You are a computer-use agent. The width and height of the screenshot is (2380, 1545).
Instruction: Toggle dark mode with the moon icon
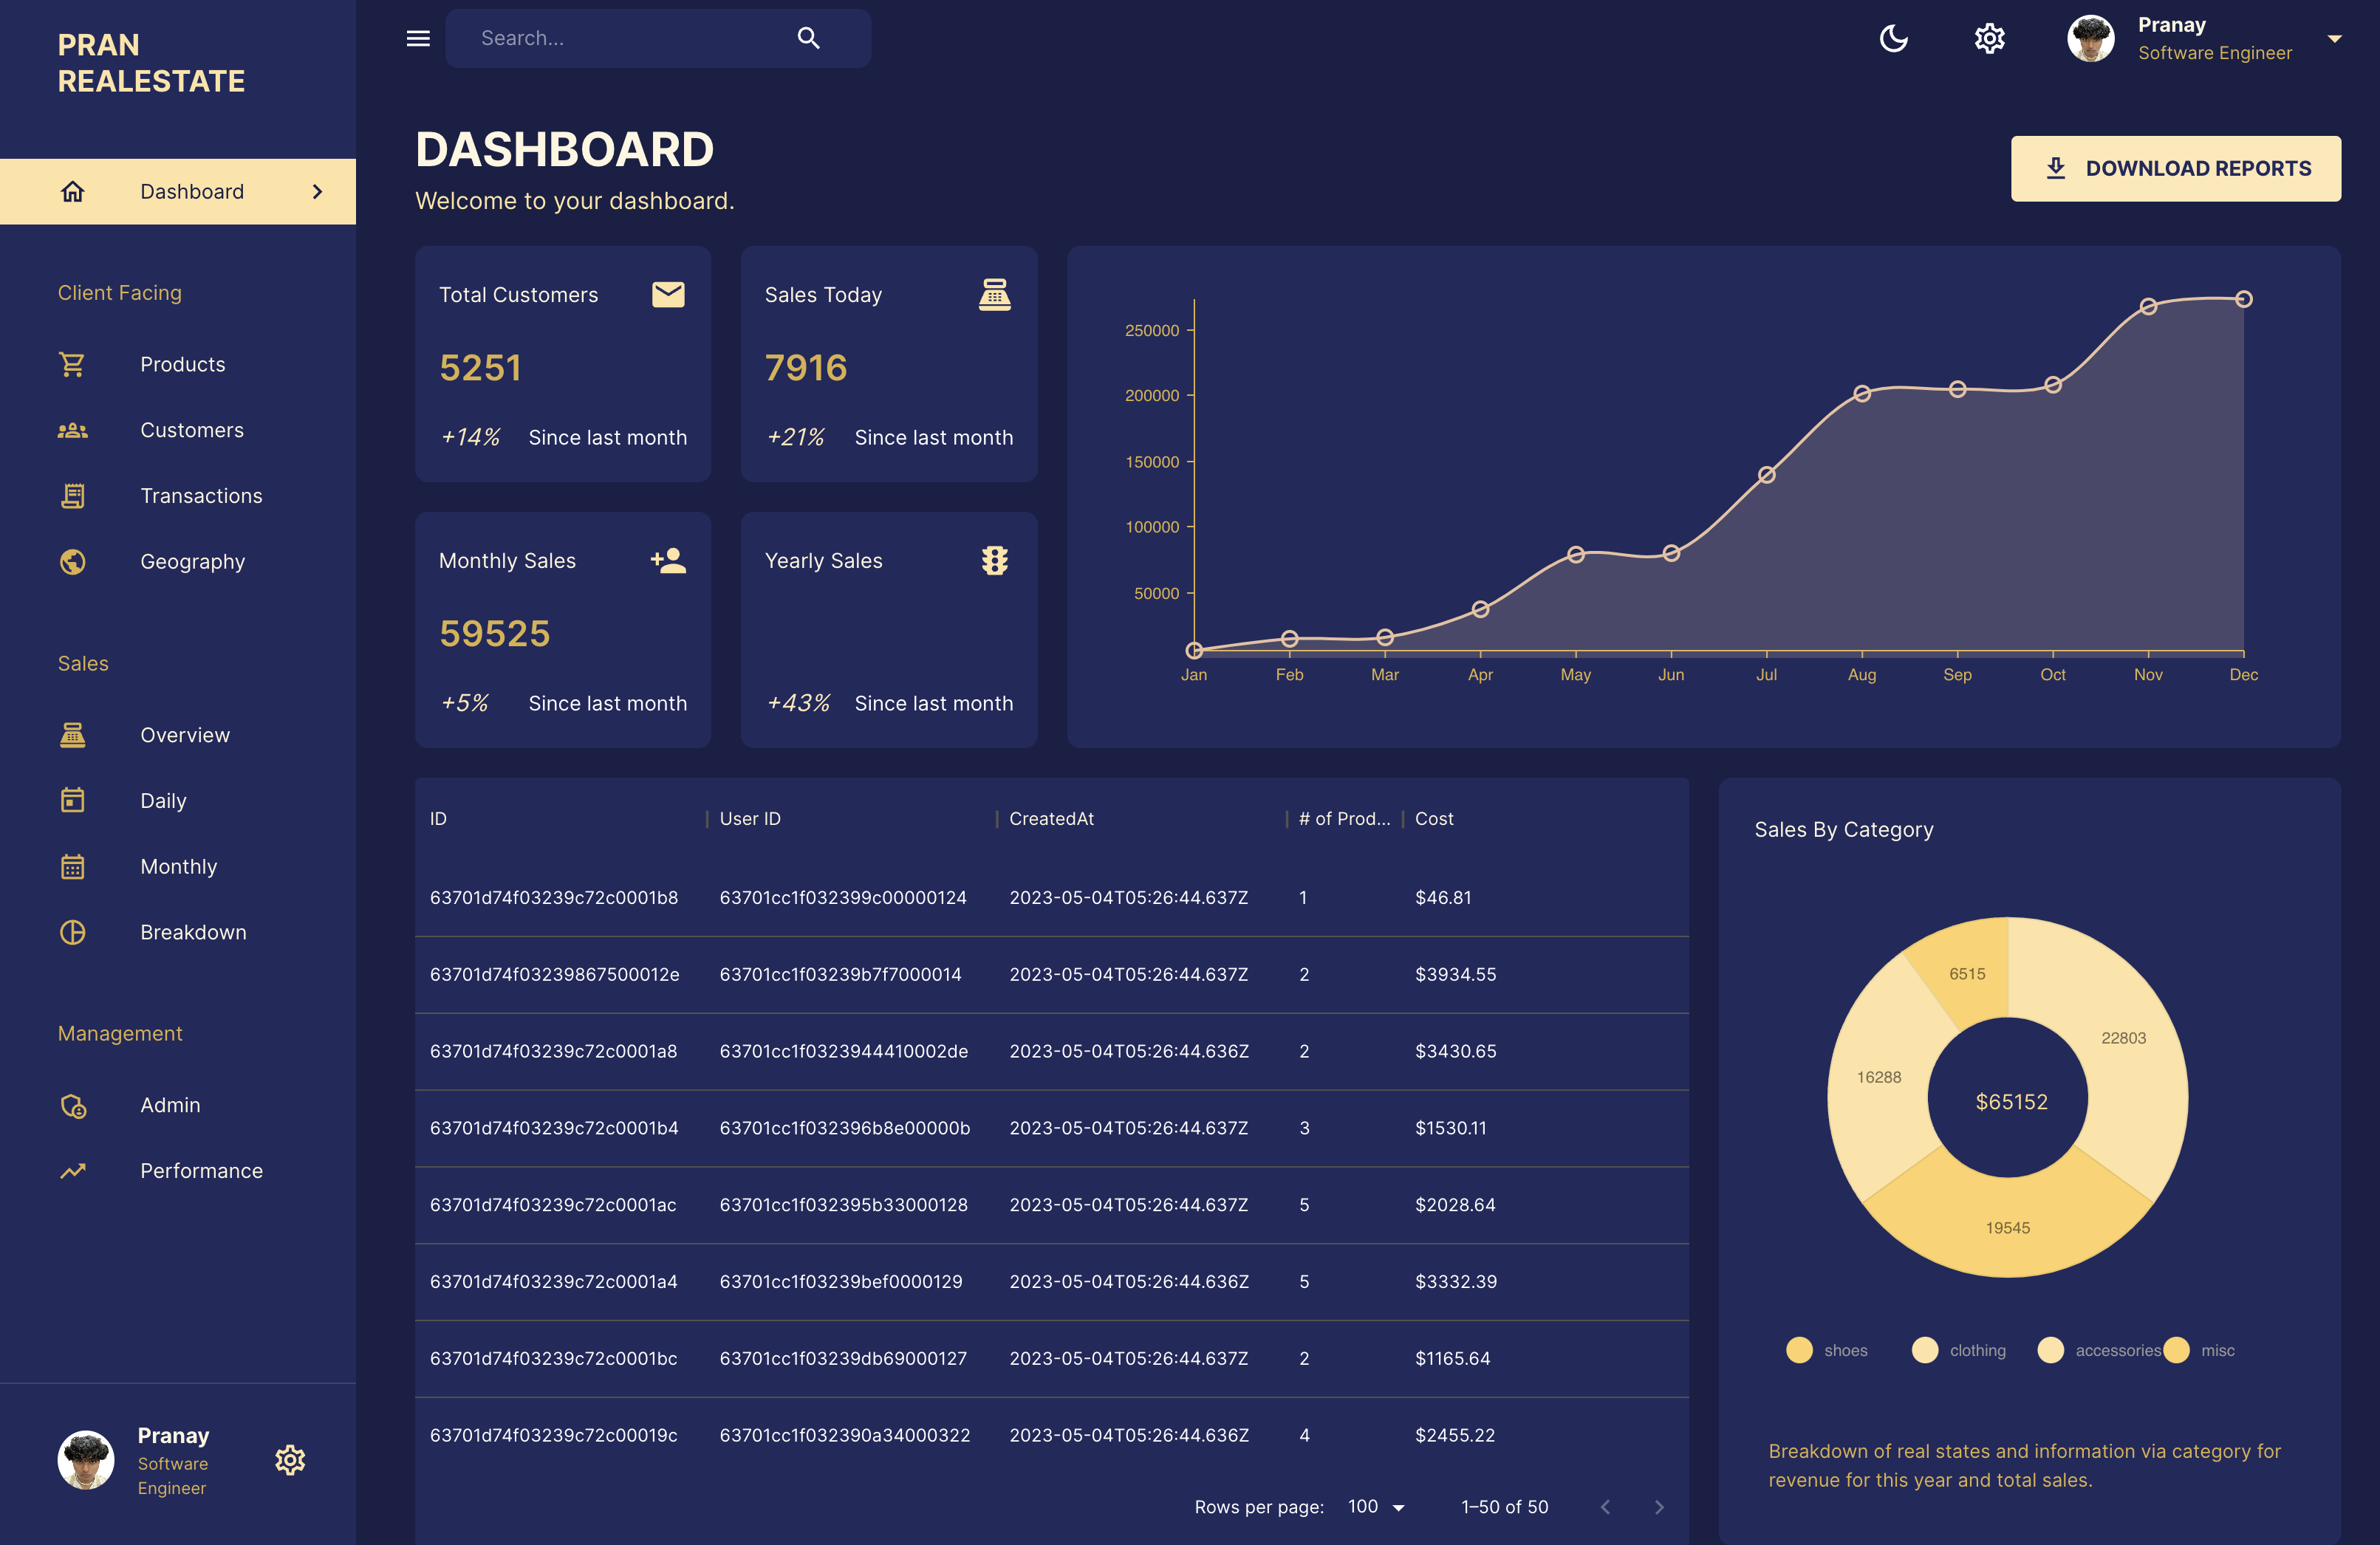(x=1893, y=39)
